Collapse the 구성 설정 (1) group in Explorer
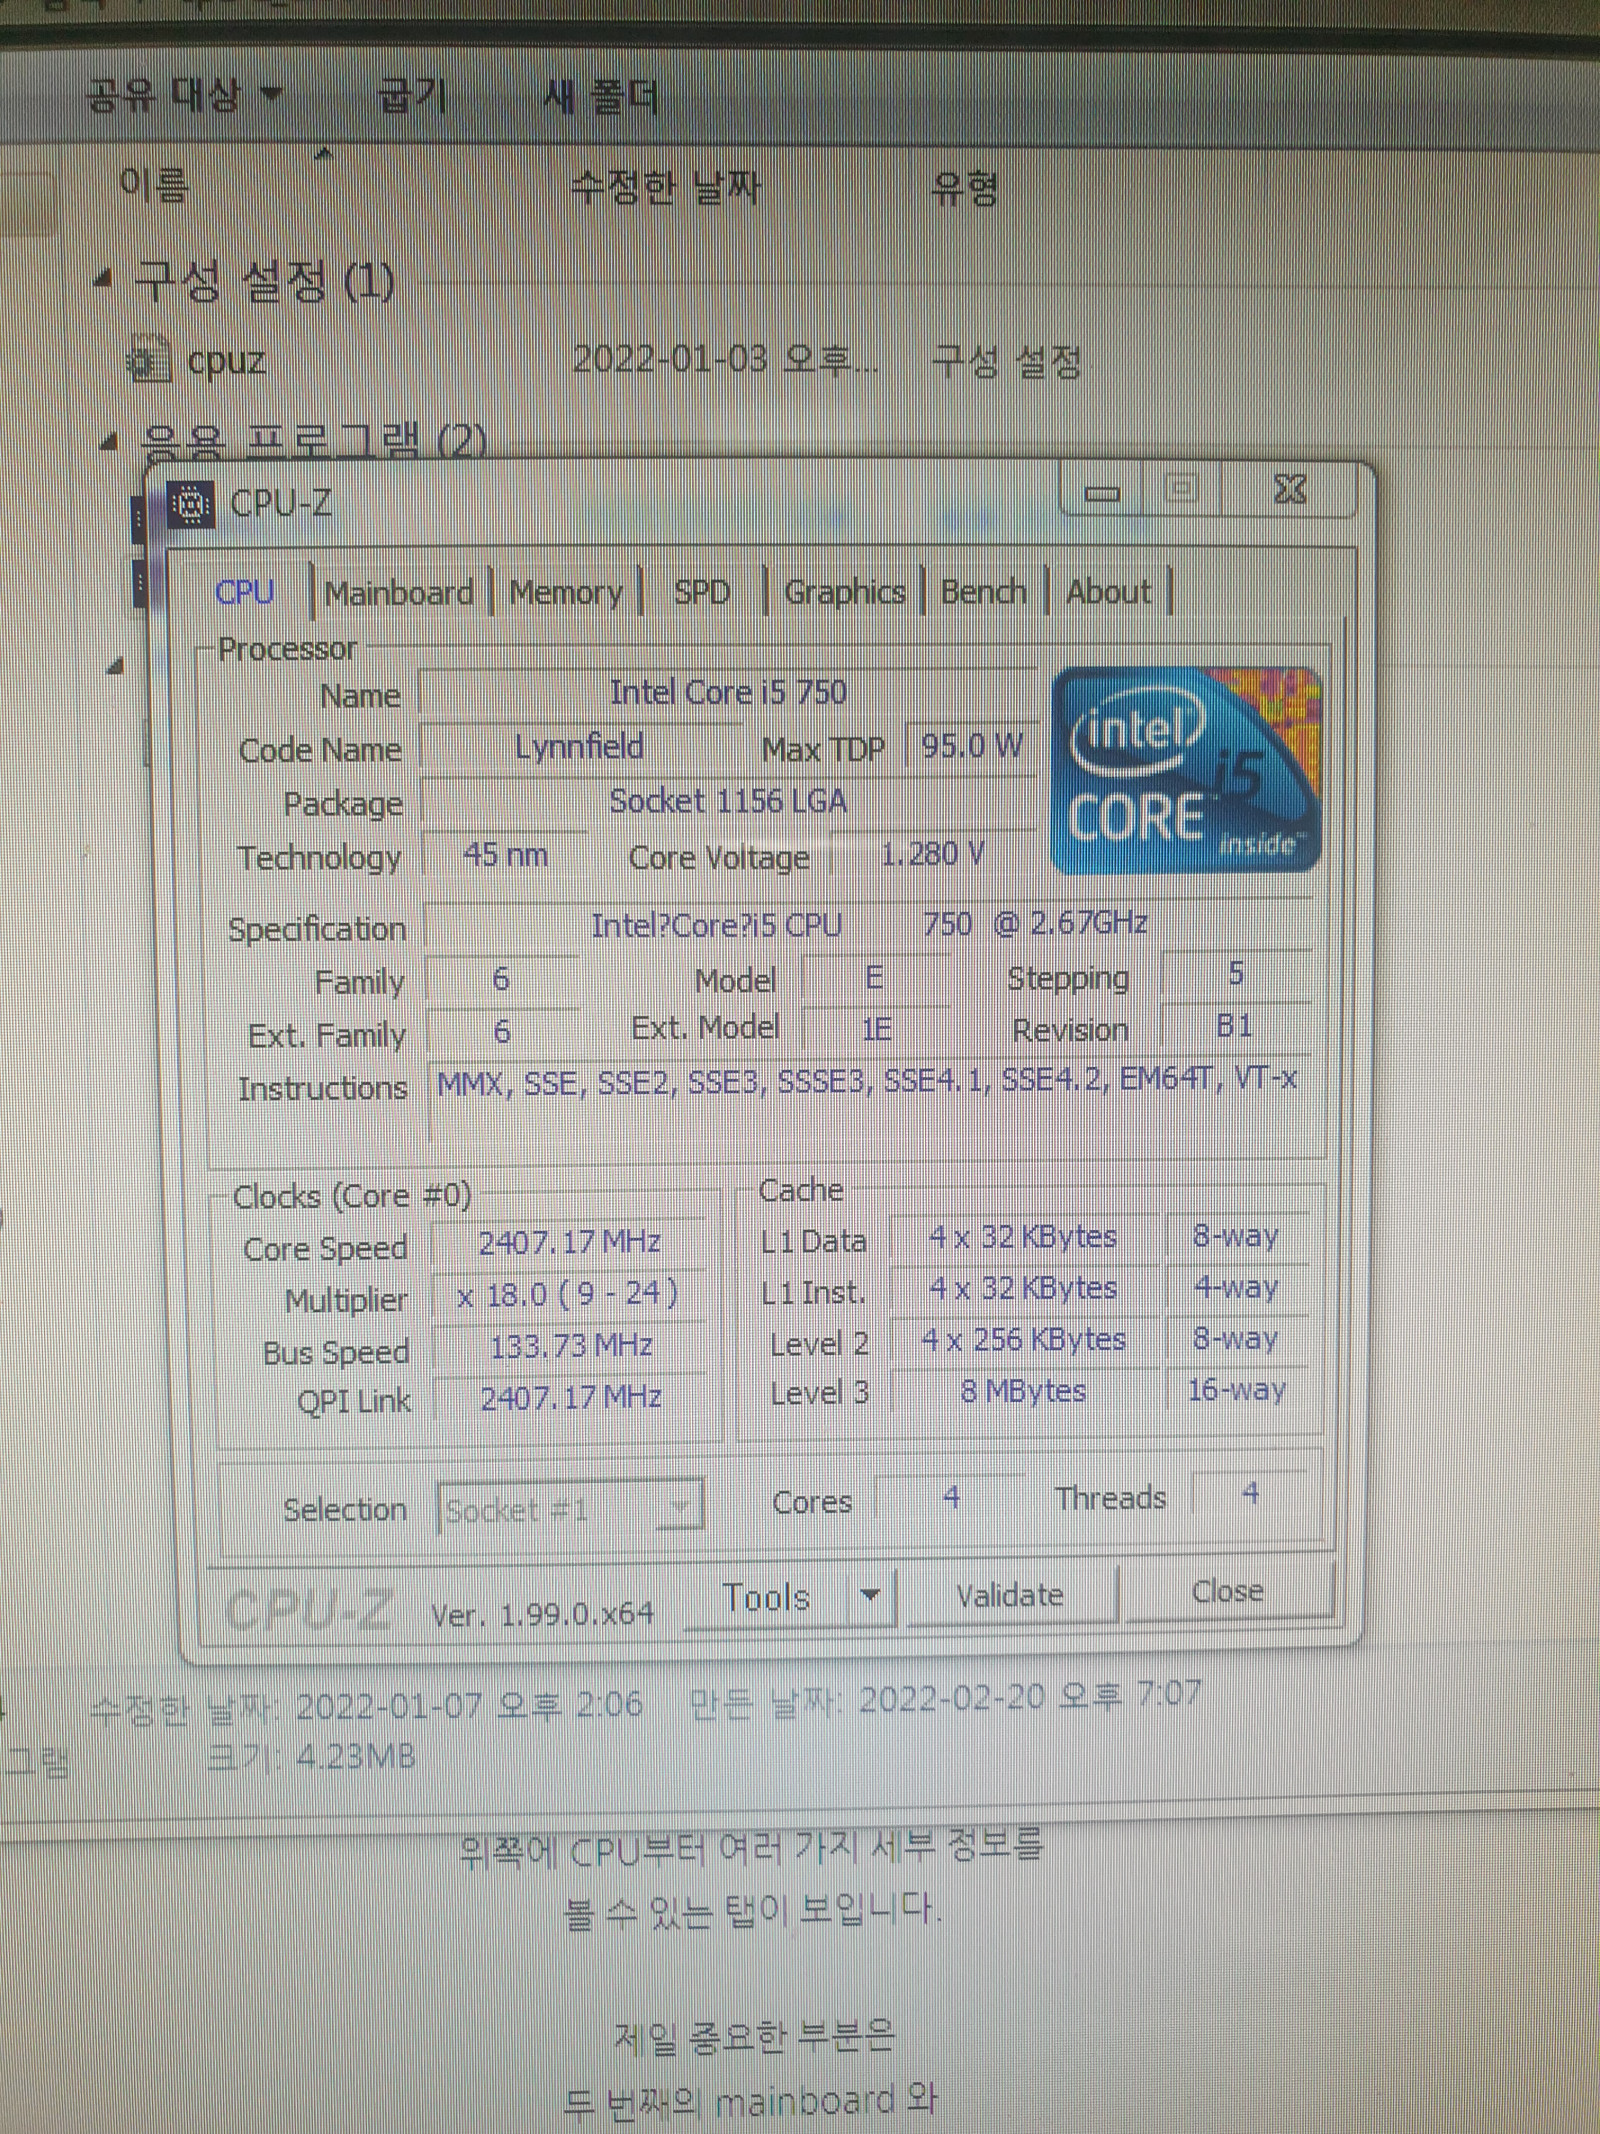Image resolution: width=1600 pixels, height=2134 pixels. coord(102,280)
